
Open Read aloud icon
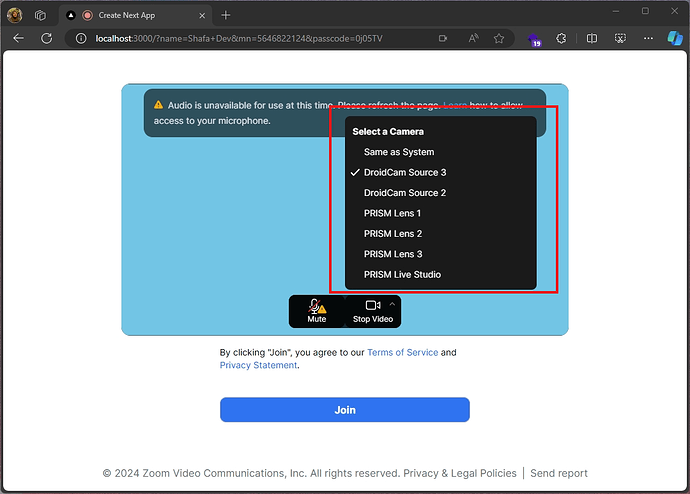point(473,39)
